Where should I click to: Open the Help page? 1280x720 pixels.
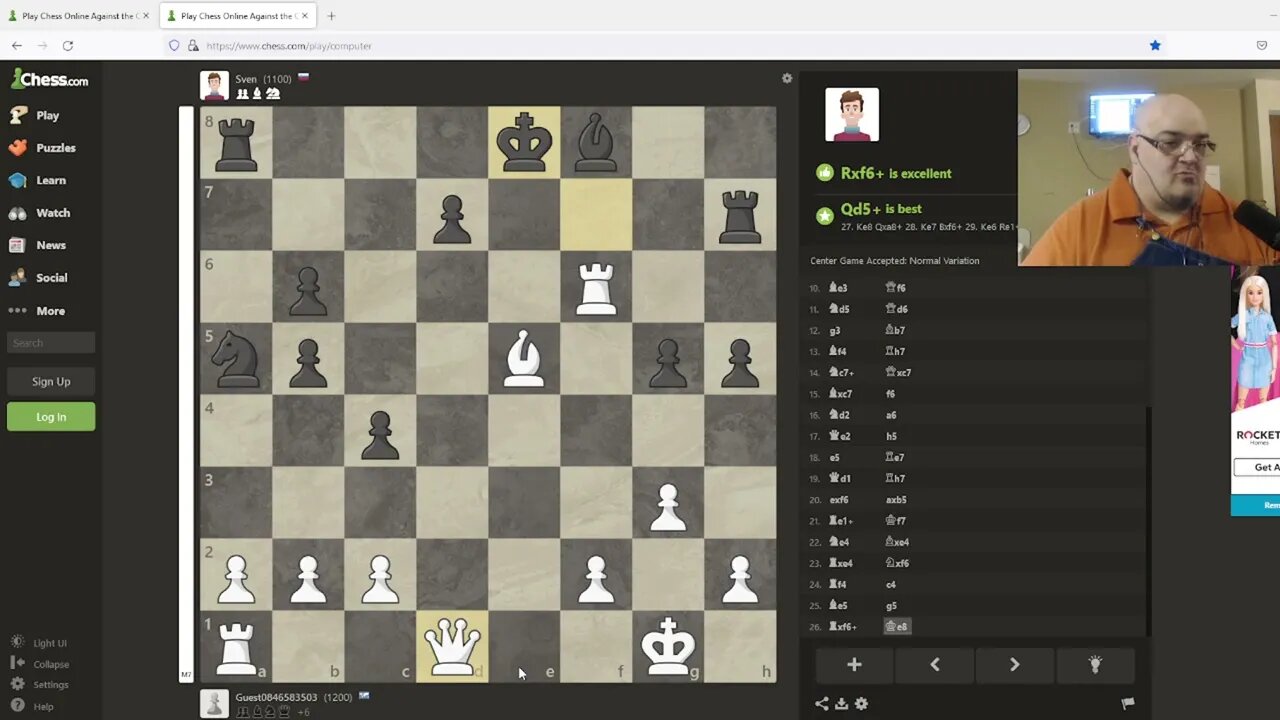pos(32,706)
